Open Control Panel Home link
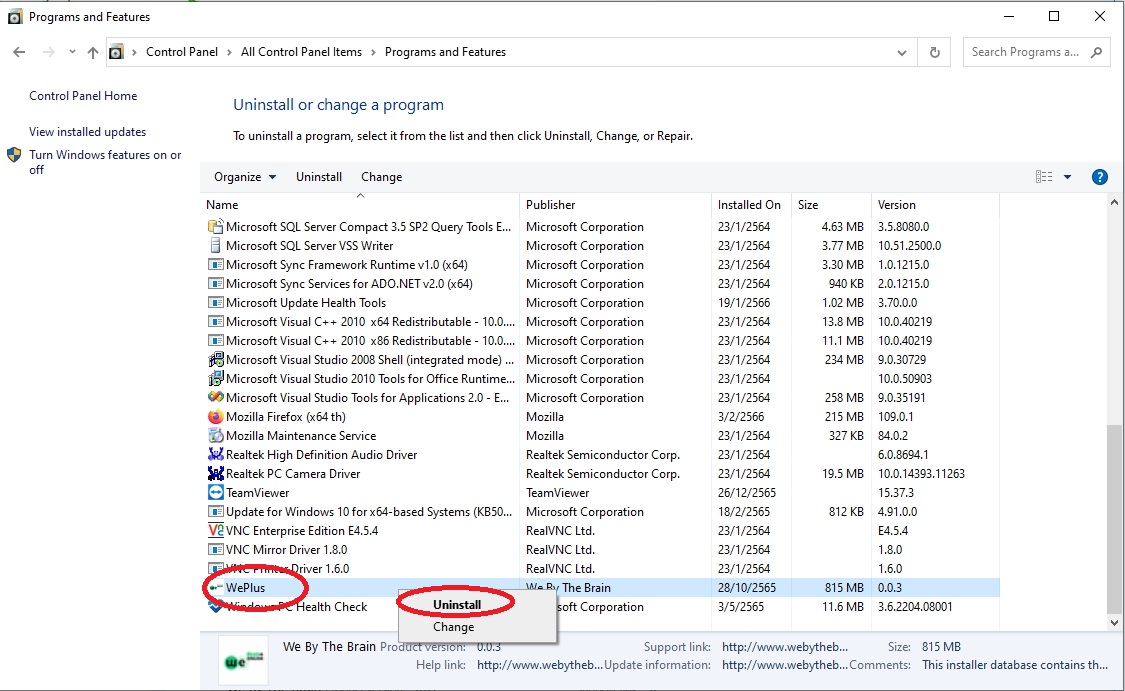Image resolution: width=1125 pixels, height=691 pixels. (83, 96)
